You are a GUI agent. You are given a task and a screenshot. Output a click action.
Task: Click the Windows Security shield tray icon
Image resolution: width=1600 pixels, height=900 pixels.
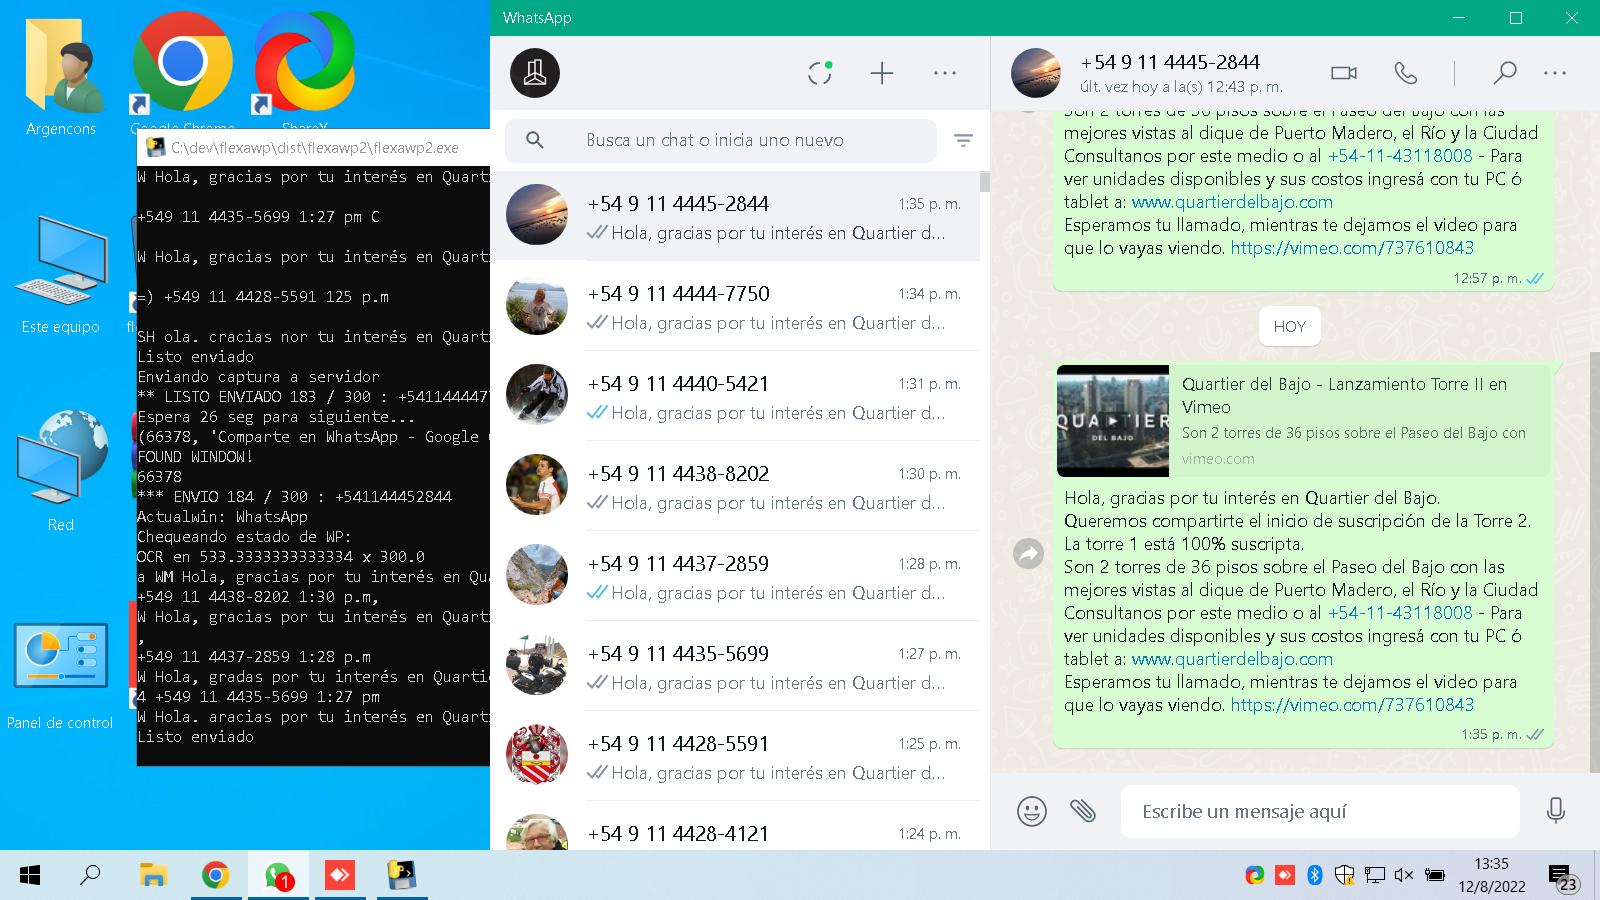click(x=1344, y=876)
